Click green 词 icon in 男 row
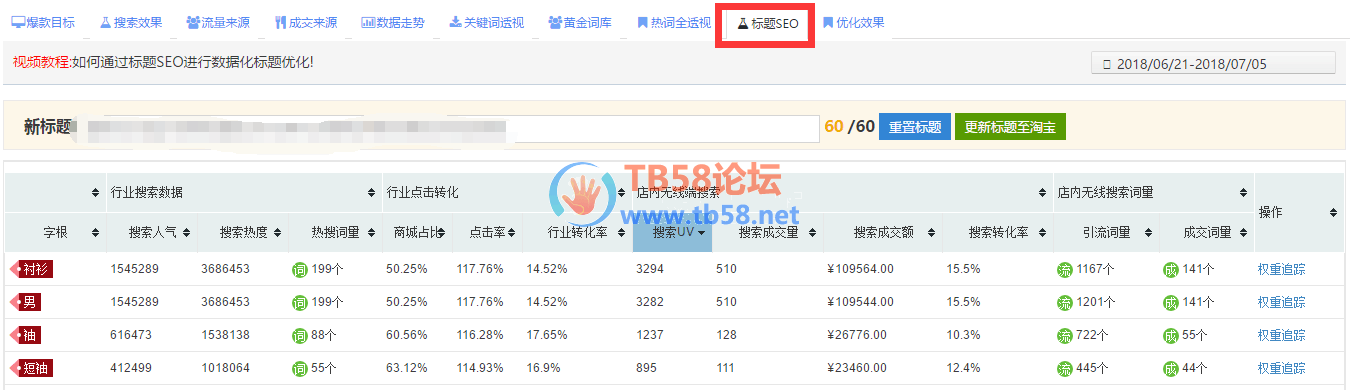 pyautogui.click(x=299, y=302)
